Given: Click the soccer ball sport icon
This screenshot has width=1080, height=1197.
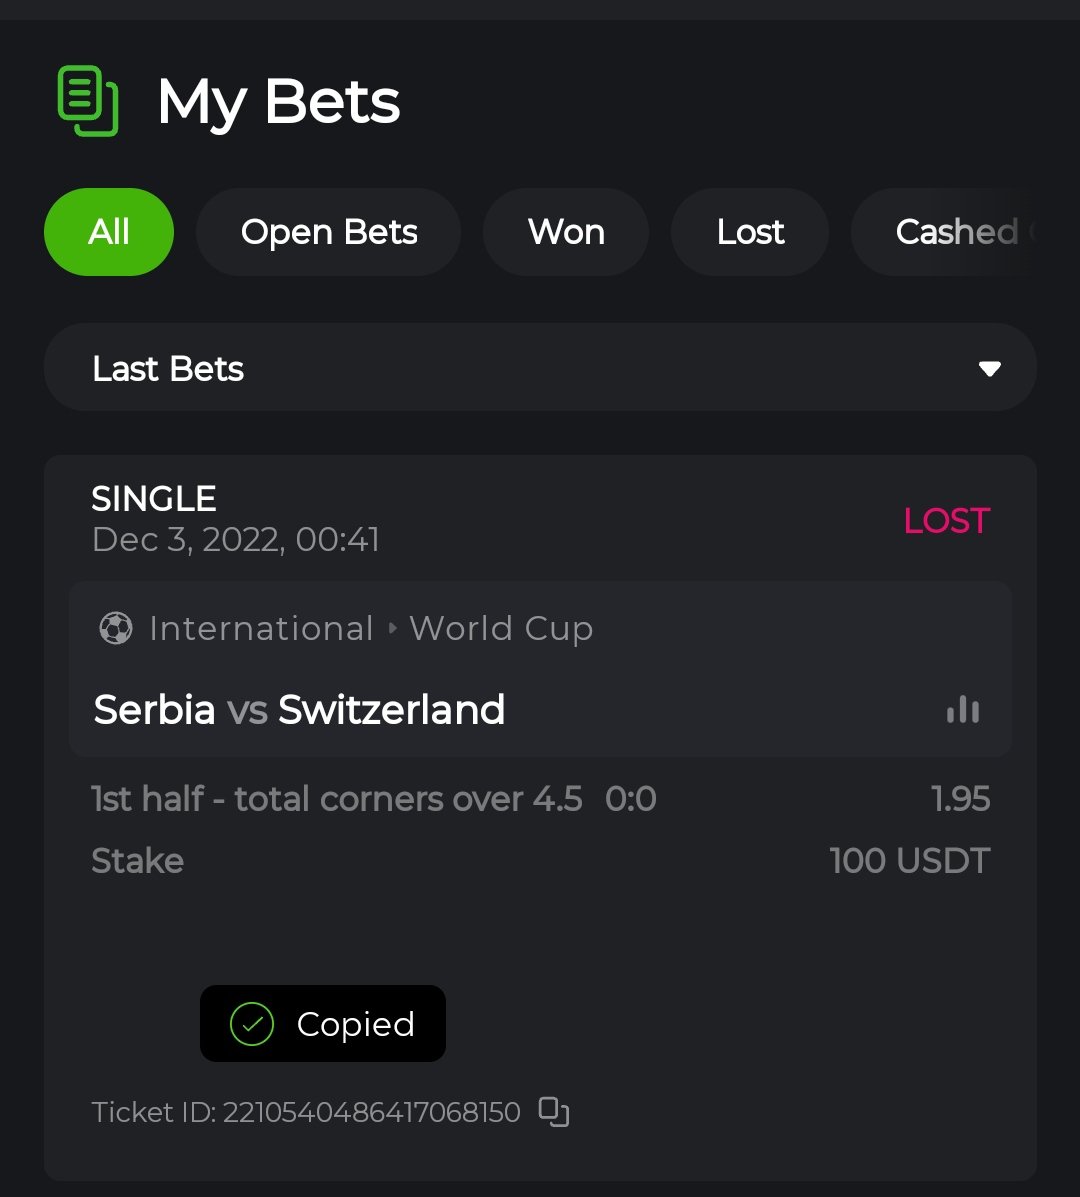Looking at the screenshot, I should 116,629.
